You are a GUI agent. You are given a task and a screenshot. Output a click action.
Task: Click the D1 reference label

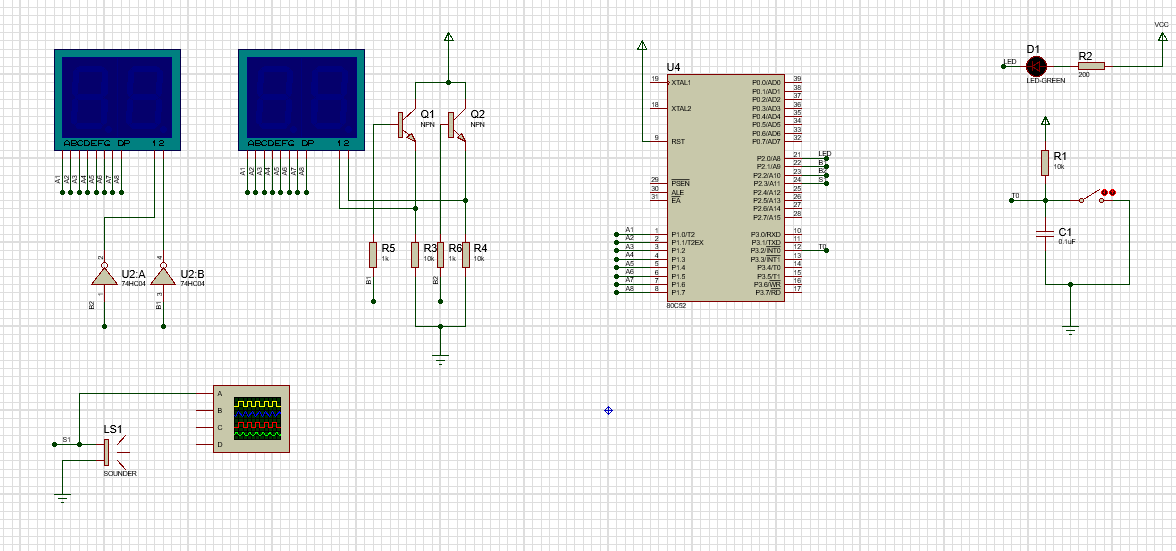click(1034, 49)
